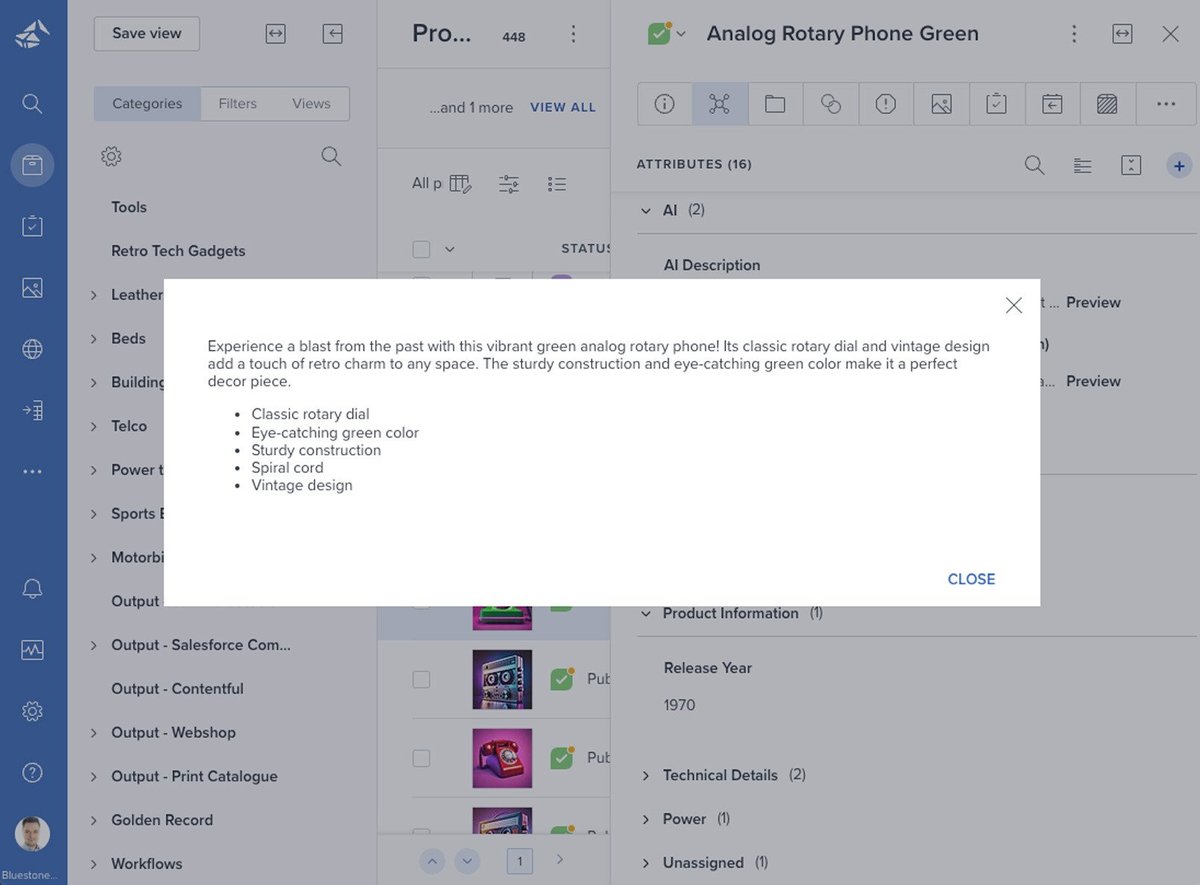Open the notifications bell icon

(x=32, y=589)
